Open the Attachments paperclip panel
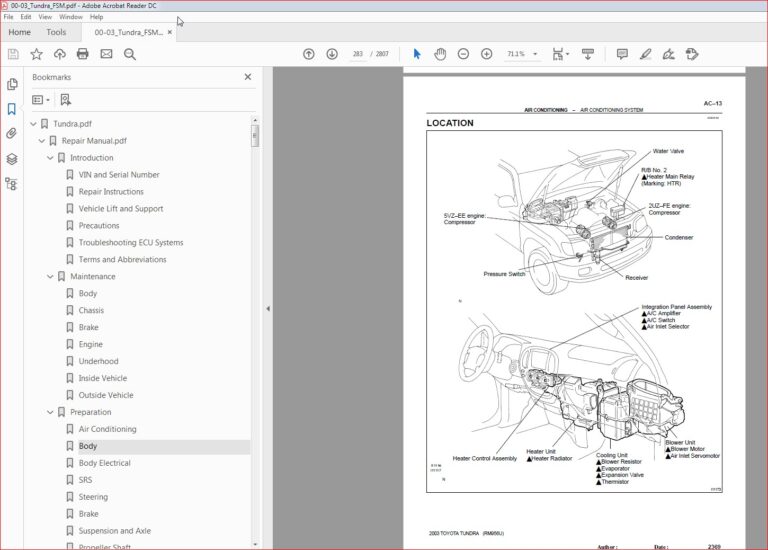 (x=12, y=133)
